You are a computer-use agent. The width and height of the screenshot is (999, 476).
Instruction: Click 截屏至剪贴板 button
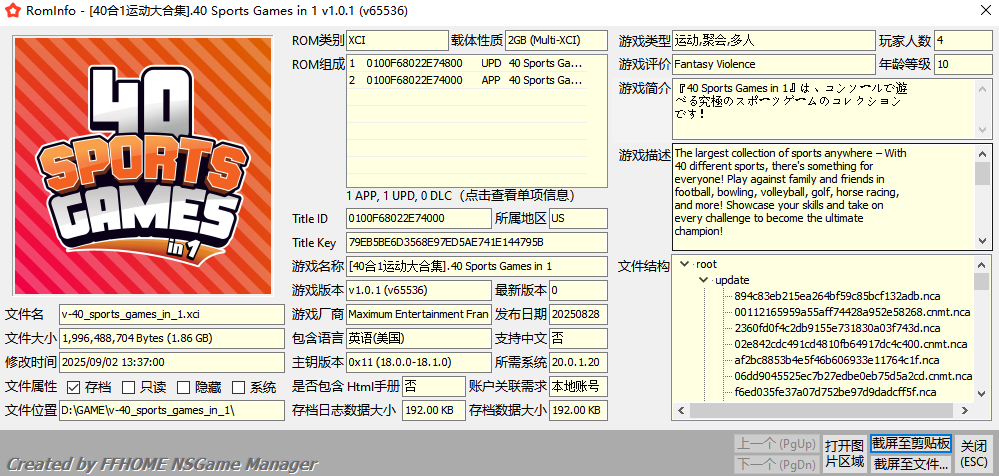pos(911,444)
